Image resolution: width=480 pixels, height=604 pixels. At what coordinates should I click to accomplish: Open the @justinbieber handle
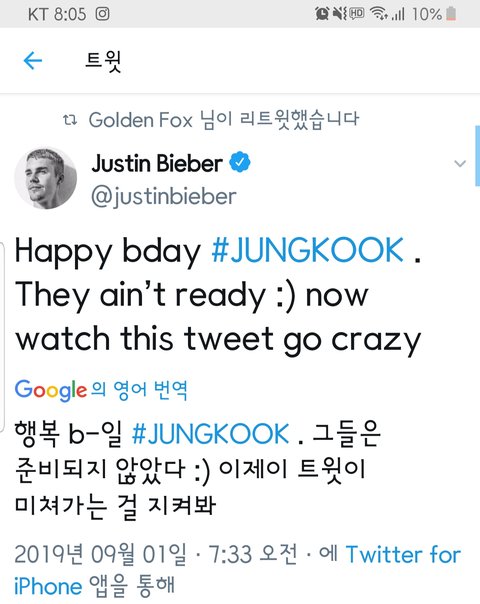pos(164,197)
